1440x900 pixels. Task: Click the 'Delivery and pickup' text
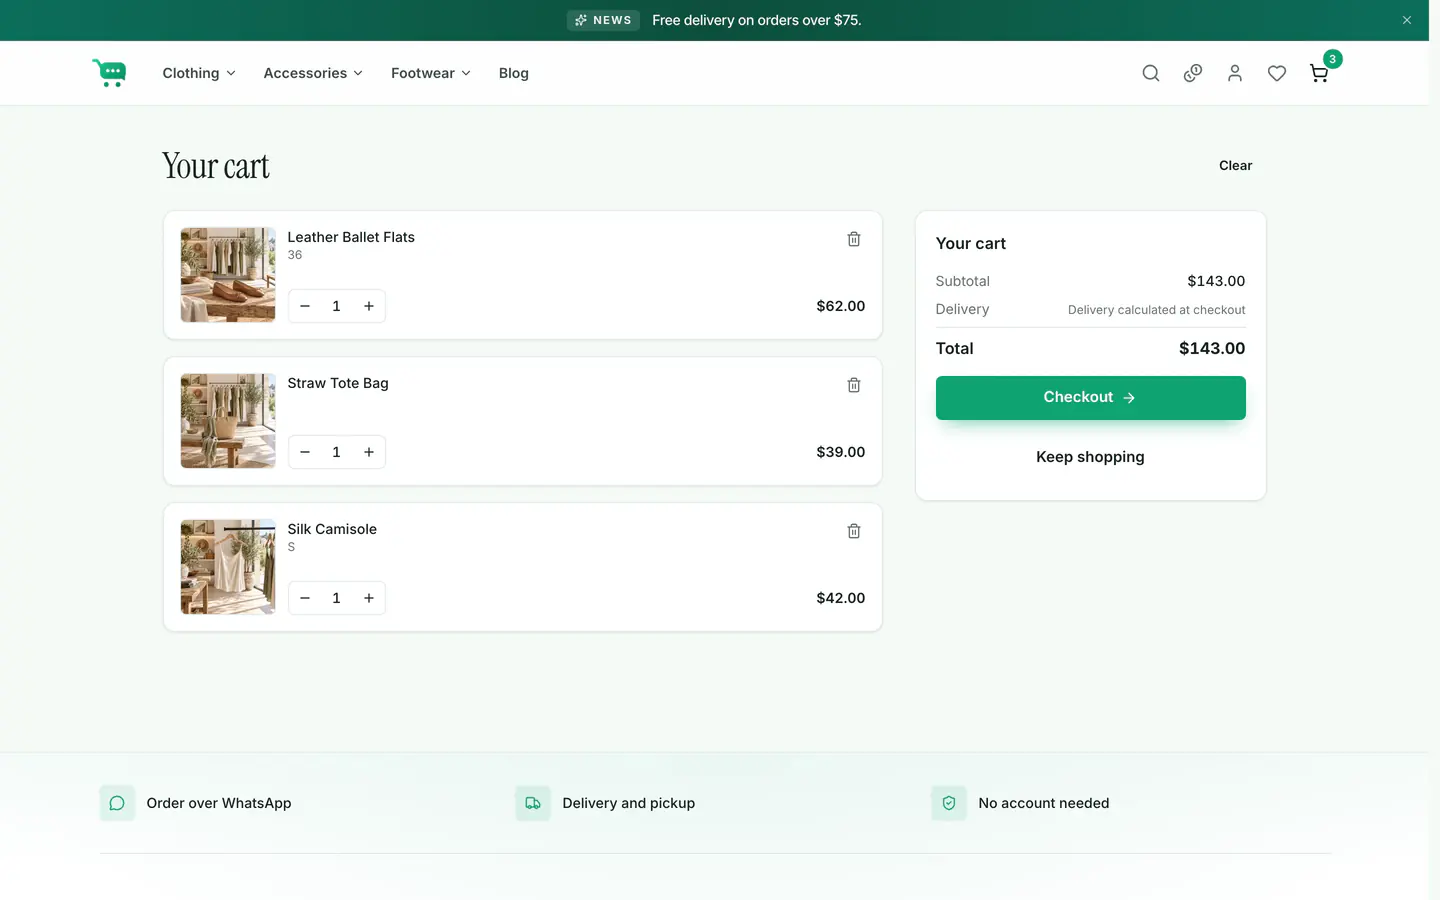point(629,803)
